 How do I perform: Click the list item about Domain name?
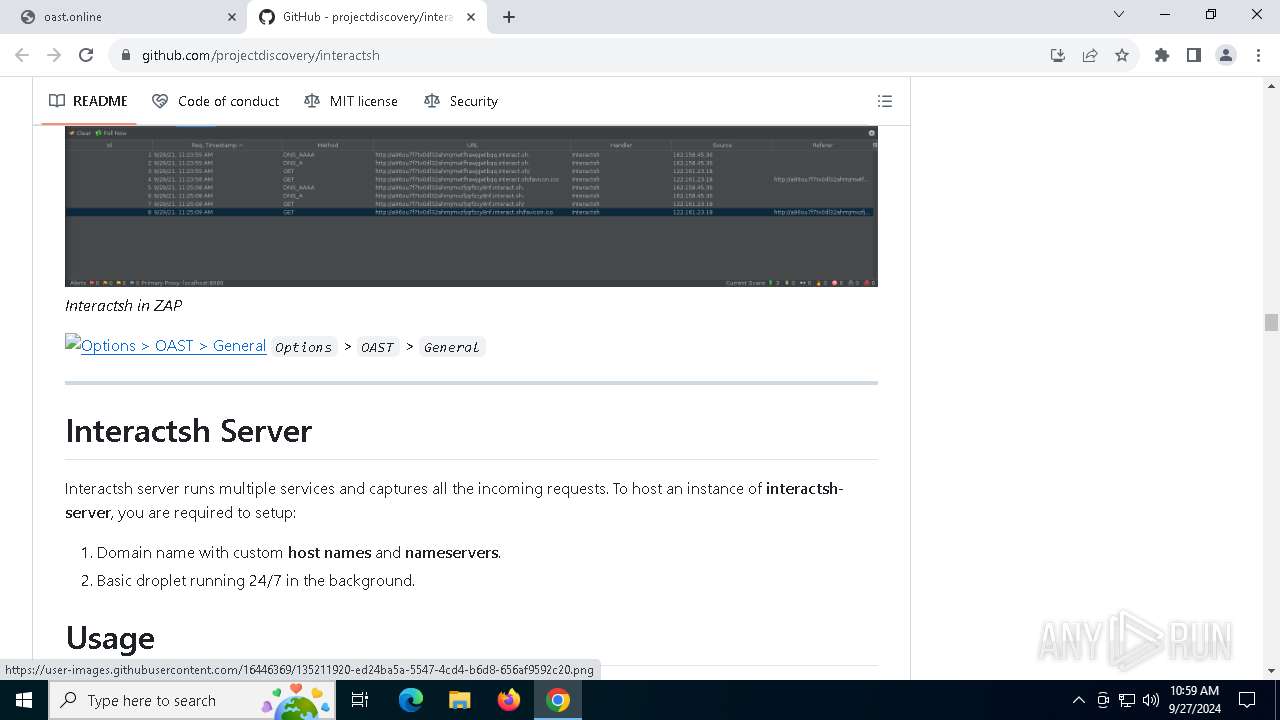pos(298,552)
